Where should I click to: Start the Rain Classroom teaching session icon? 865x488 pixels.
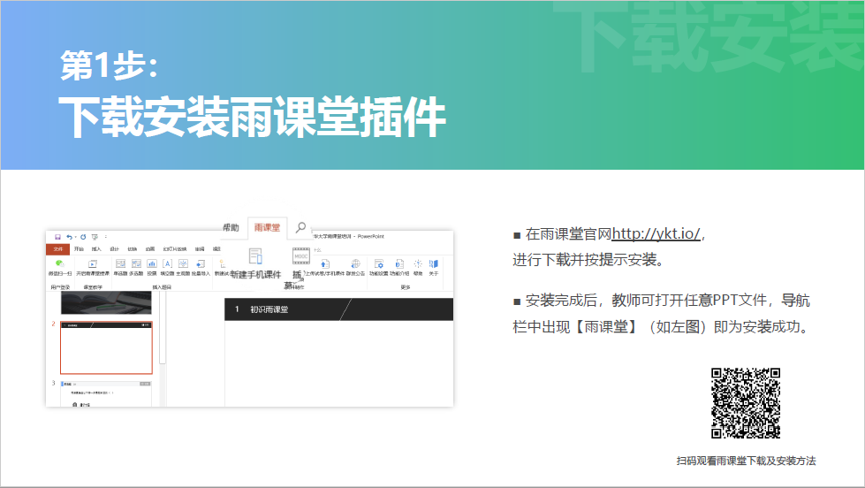(93, 264)
